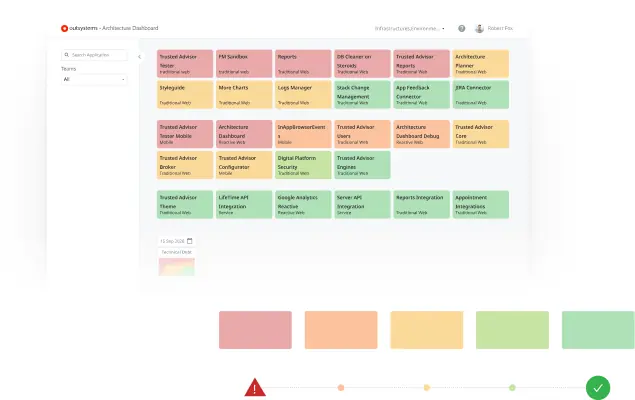Select the Logs Manager tile
This screenshot has width=635, height=400.
click(x=303, y=94)
